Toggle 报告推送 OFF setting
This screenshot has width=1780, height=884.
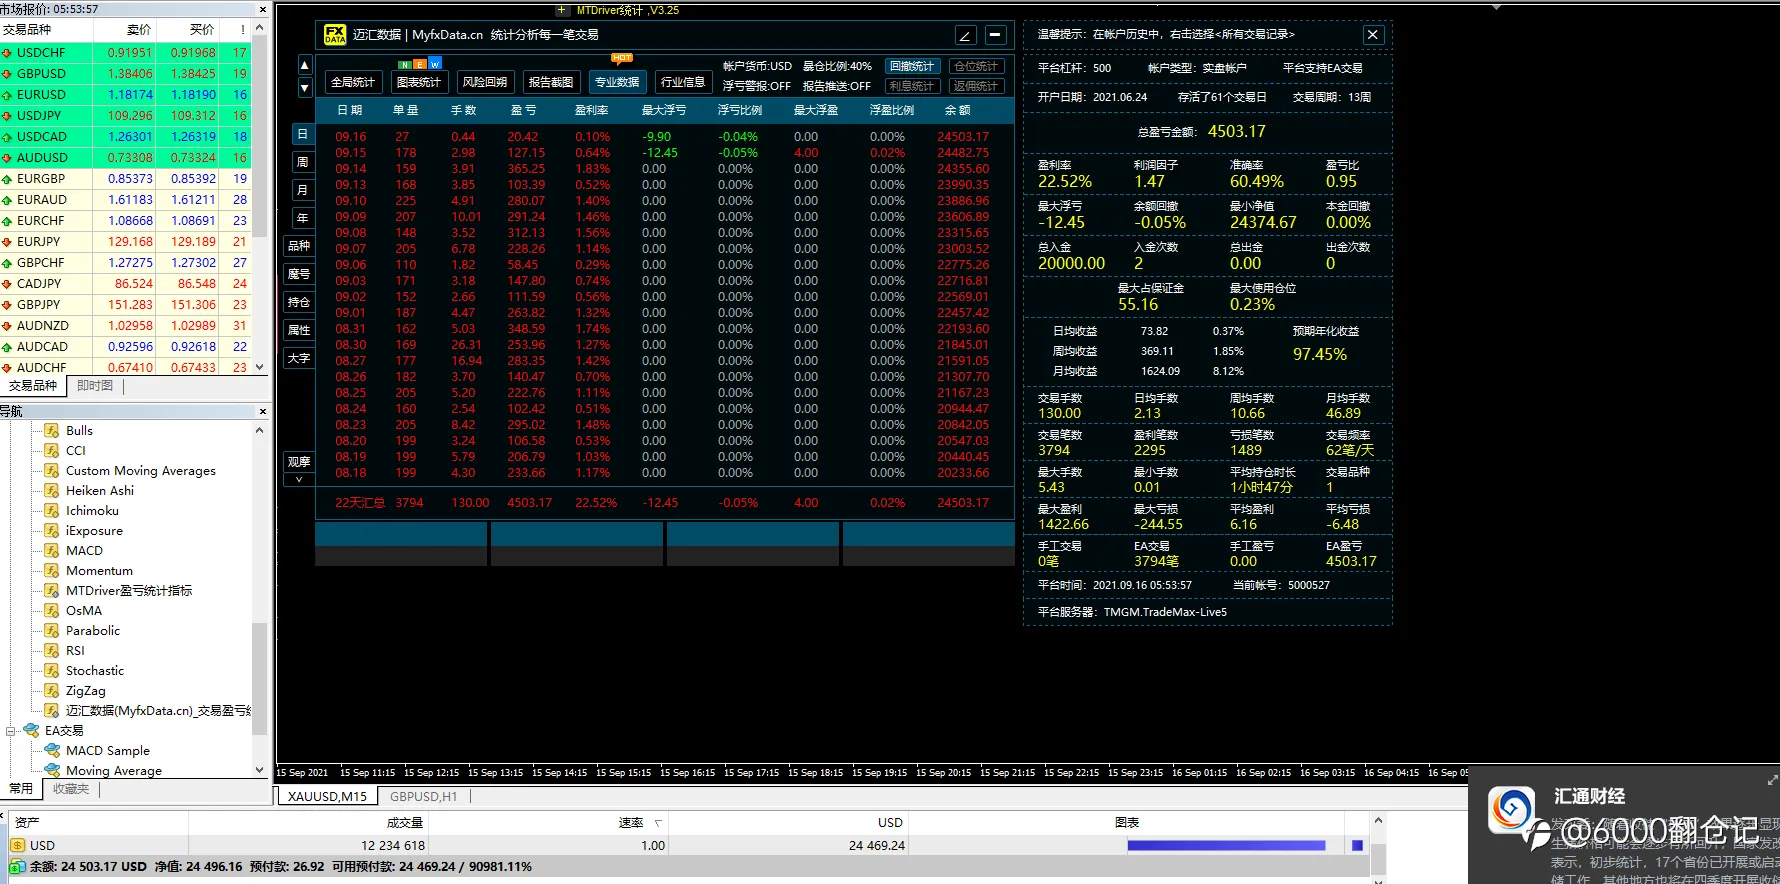point(837,87)
